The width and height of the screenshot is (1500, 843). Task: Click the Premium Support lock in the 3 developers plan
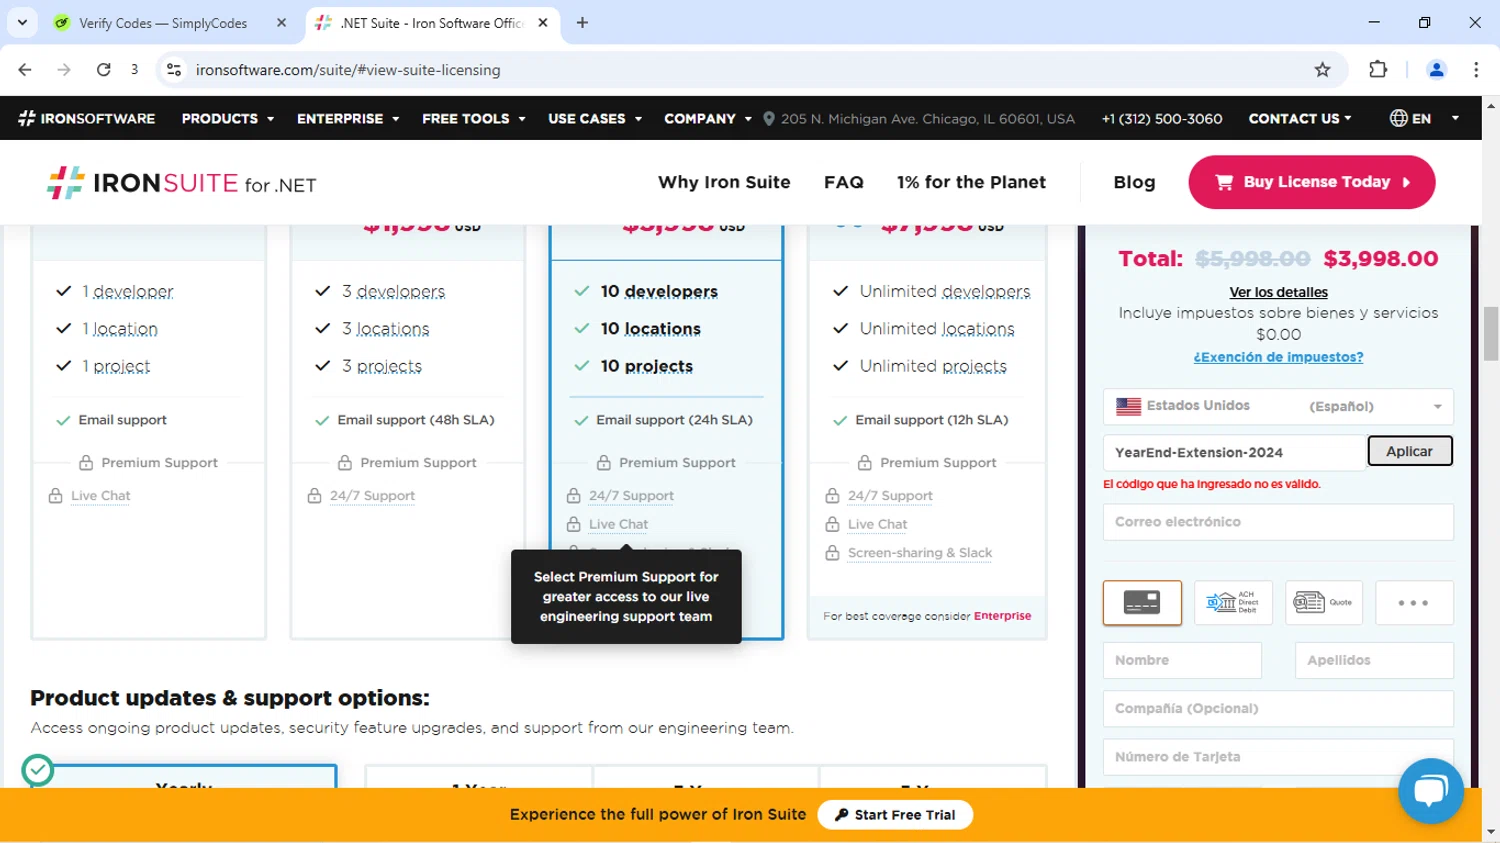pos(345,463)
